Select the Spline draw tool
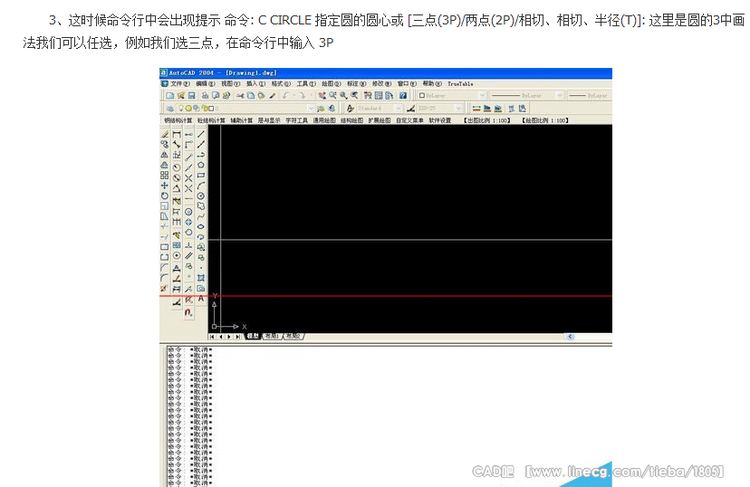 point(200,216)
